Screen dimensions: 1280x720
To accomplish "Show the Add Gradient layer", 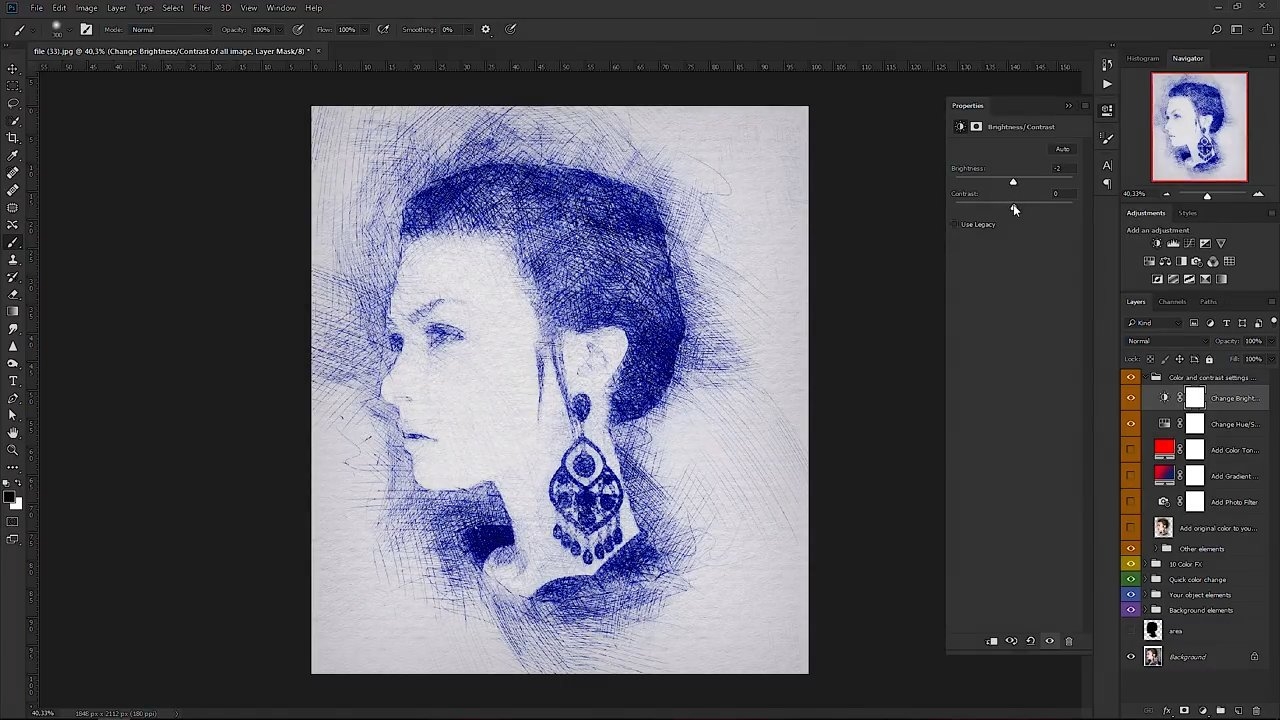I will tap(1131, 476).
